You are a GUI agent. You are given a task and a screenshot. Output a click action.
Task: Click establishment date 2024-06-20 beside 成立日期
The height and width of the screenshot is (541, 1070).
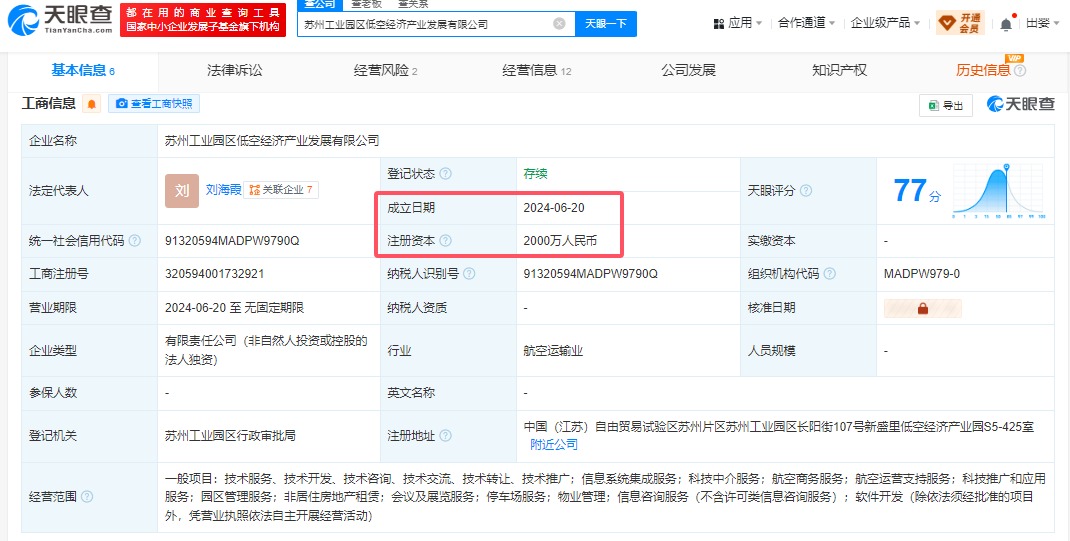coord(554,208)
